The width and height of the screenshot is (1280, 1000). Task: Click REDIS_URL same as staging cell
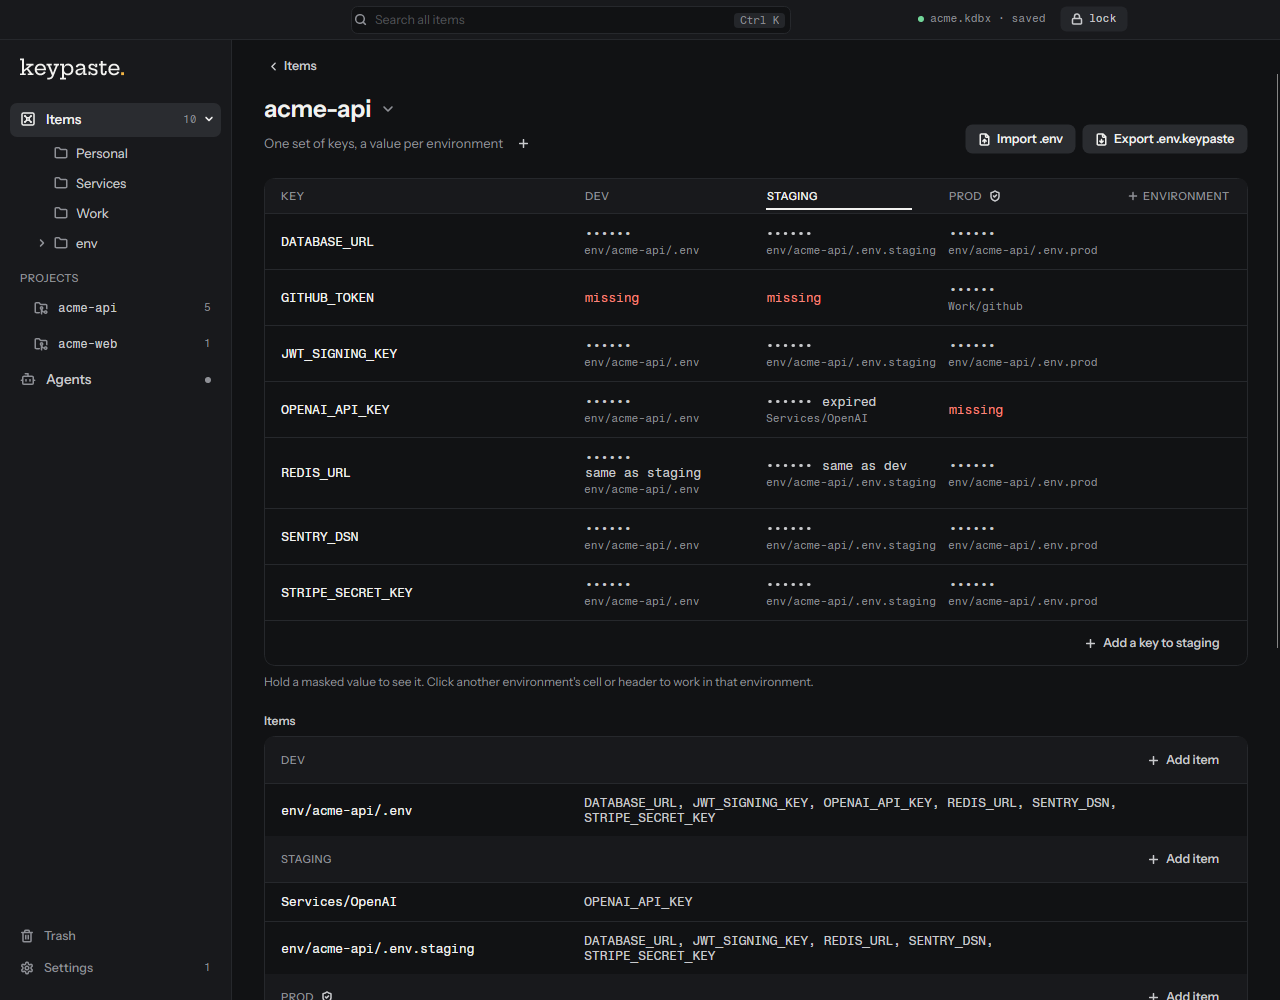click(643, 473)
